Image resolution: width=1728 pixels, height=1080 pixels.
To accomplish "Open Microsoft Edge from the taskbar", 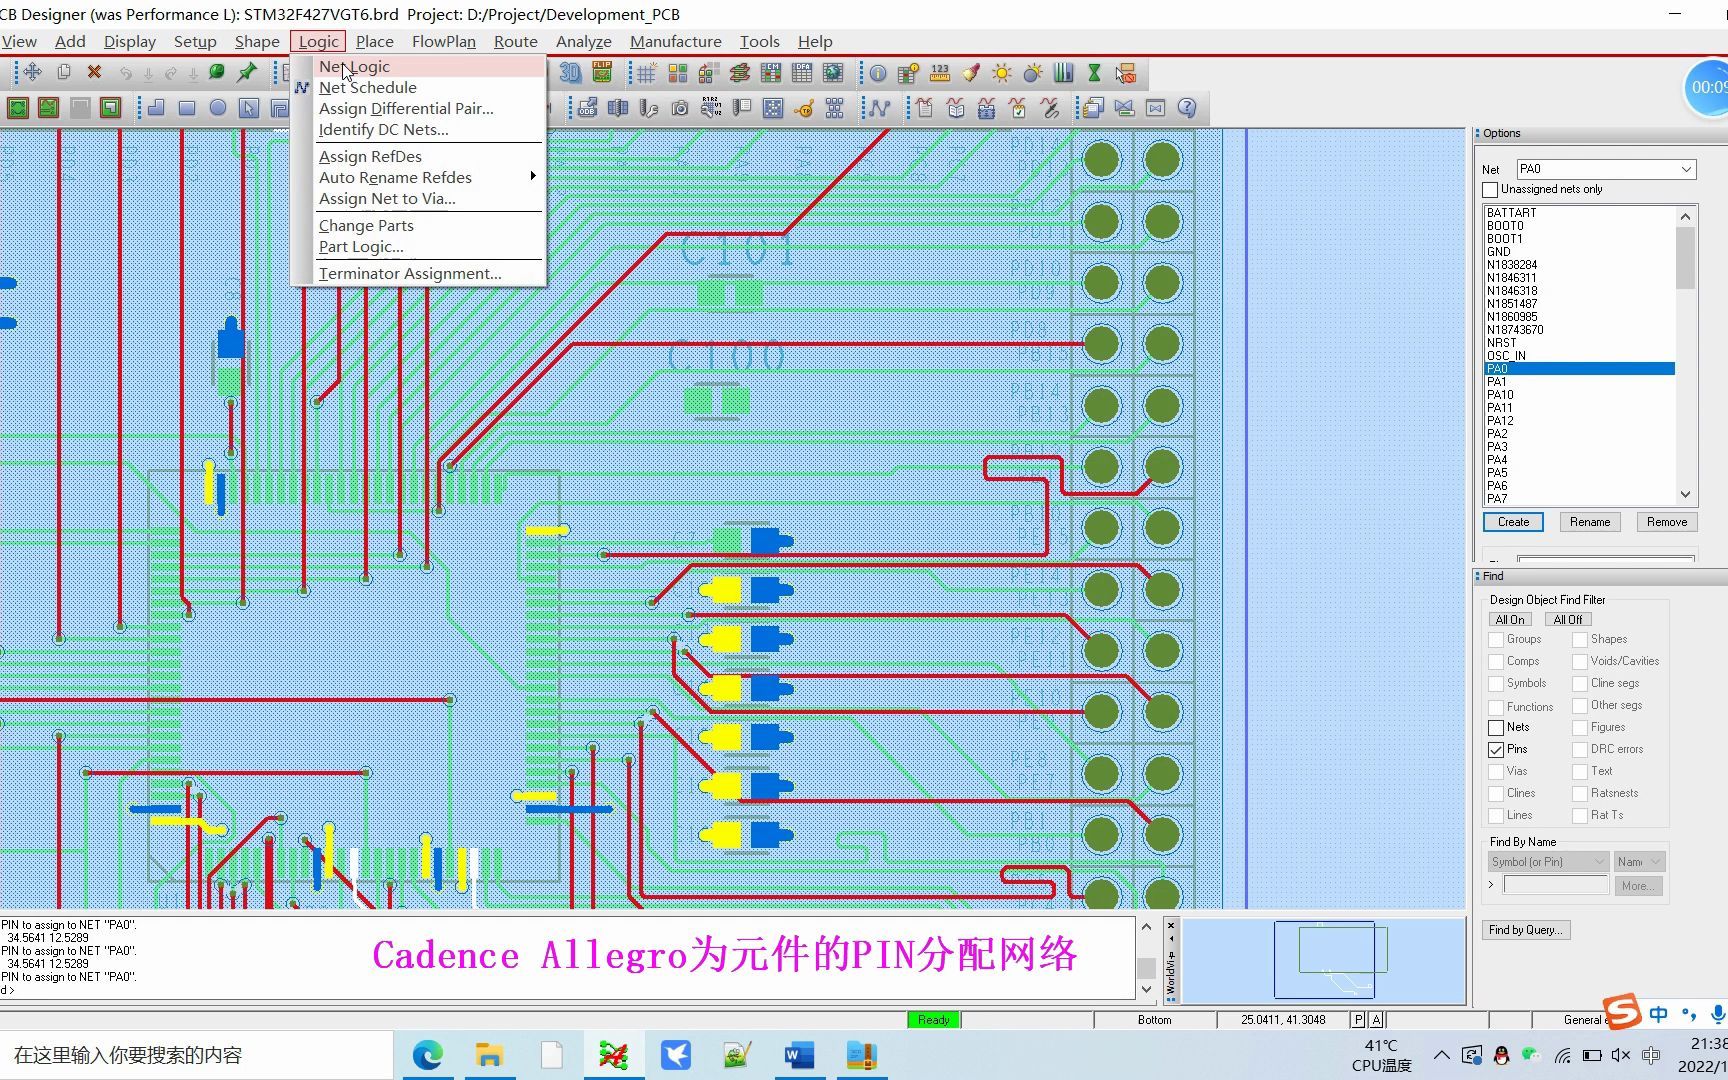I will [427, 1055].
